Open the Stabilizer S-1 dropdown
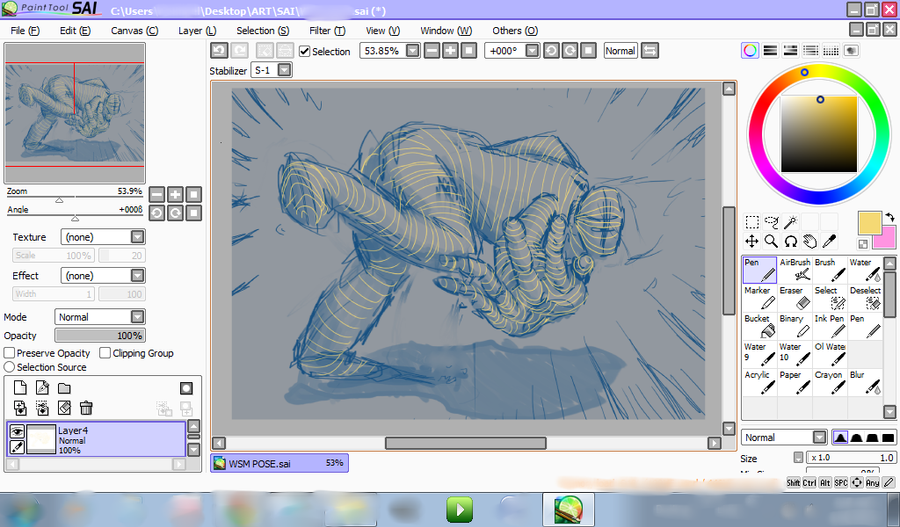Screen dimensions: 900x527 pyautogui.click(x=285, y=70)
